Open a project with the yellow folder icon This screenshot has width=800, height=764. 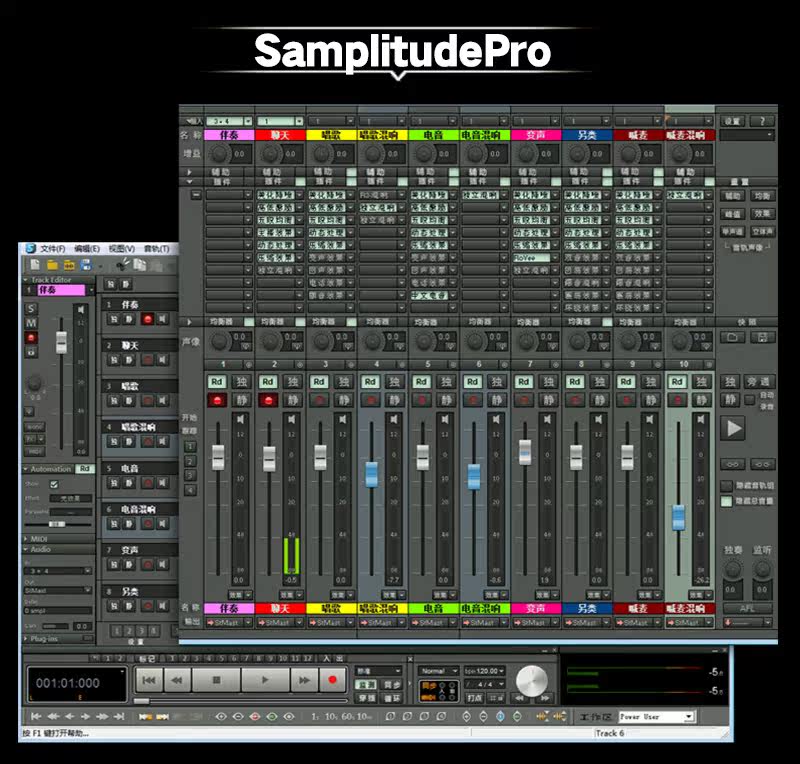coord(52,264)
